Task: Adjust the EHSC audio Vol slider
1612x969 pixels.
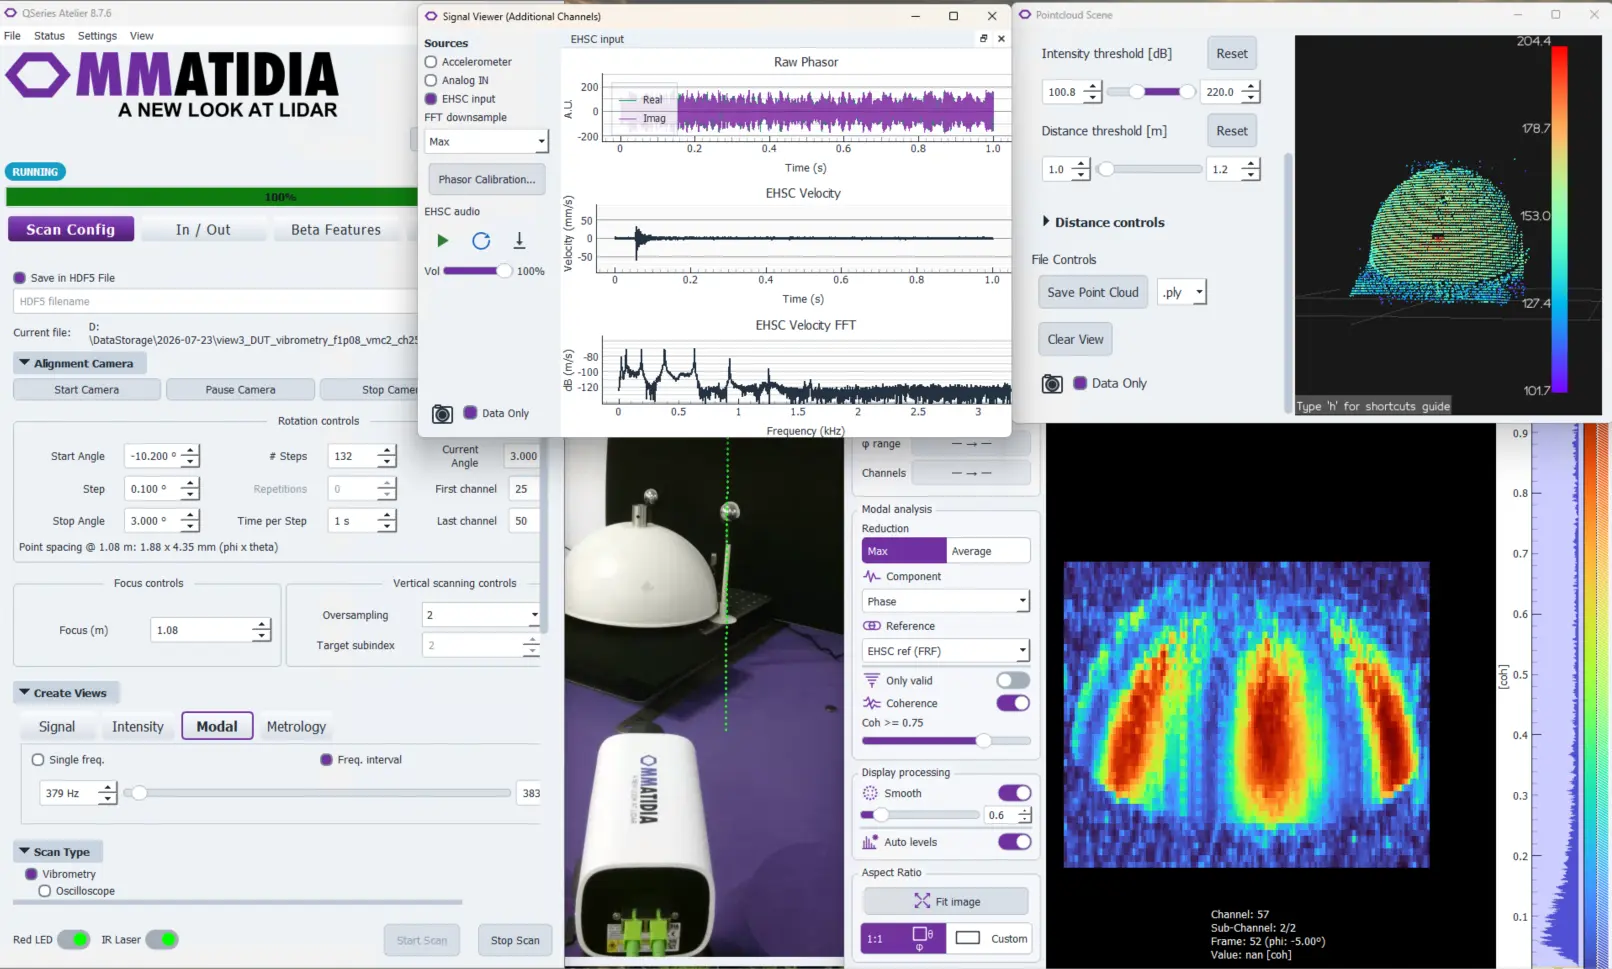Action: point(477,271)
